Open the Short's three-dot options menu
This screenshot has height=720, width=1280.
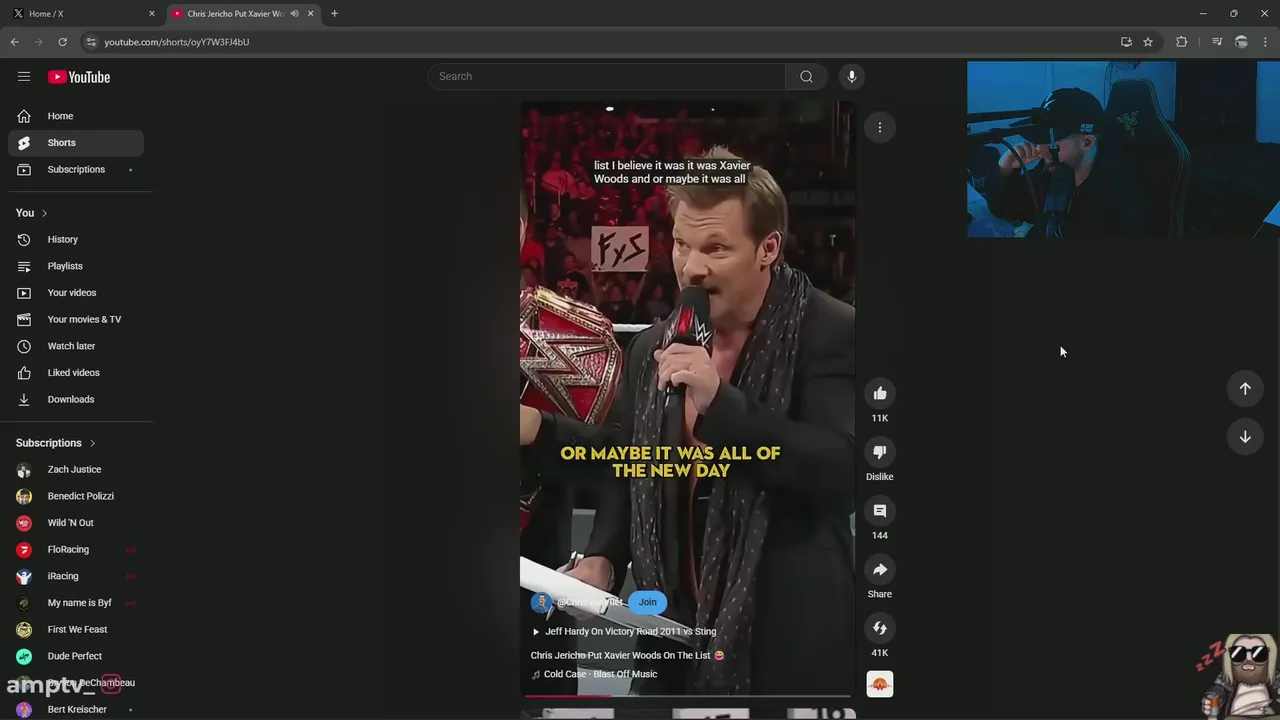(880, 127)
